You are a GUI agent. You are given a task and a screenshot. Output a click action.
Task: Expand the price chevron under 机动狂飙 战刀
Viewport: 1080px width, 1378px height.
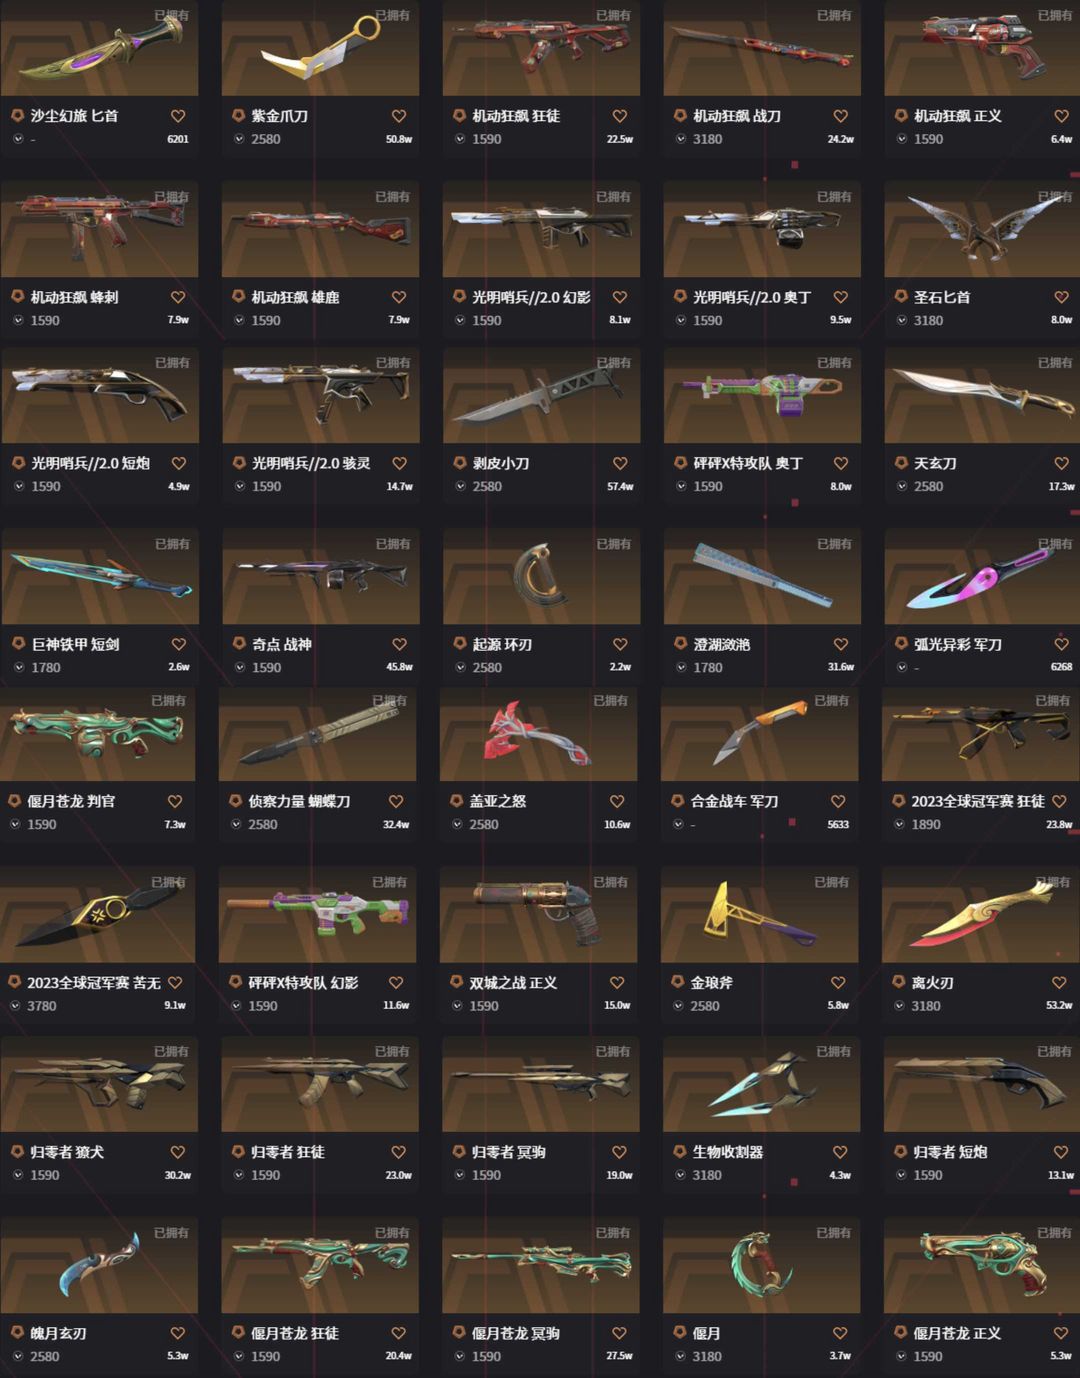point(680,139)
